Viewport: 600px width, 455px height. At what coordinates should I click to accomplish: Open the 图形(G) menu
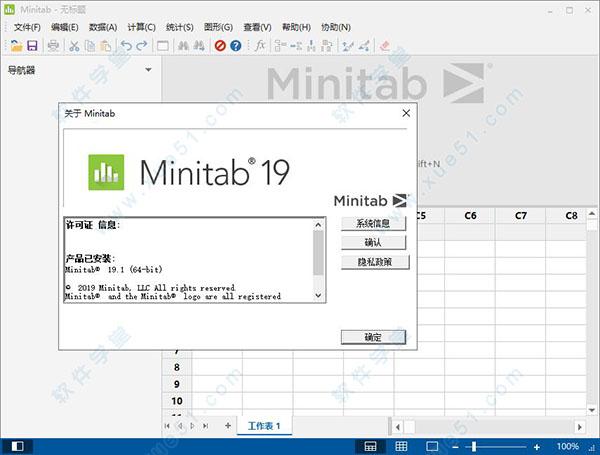(218, 27)
